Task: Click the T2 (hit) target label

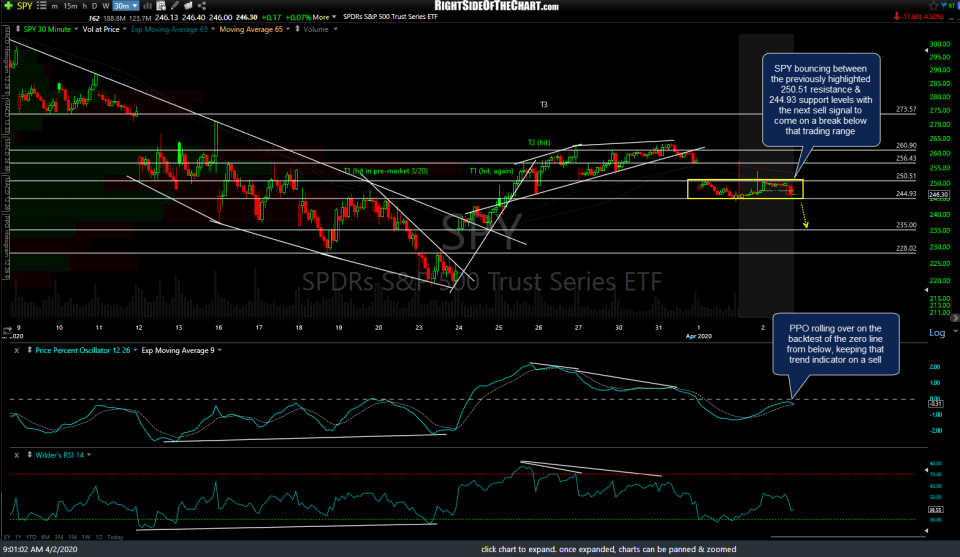Action: [539, 143]
